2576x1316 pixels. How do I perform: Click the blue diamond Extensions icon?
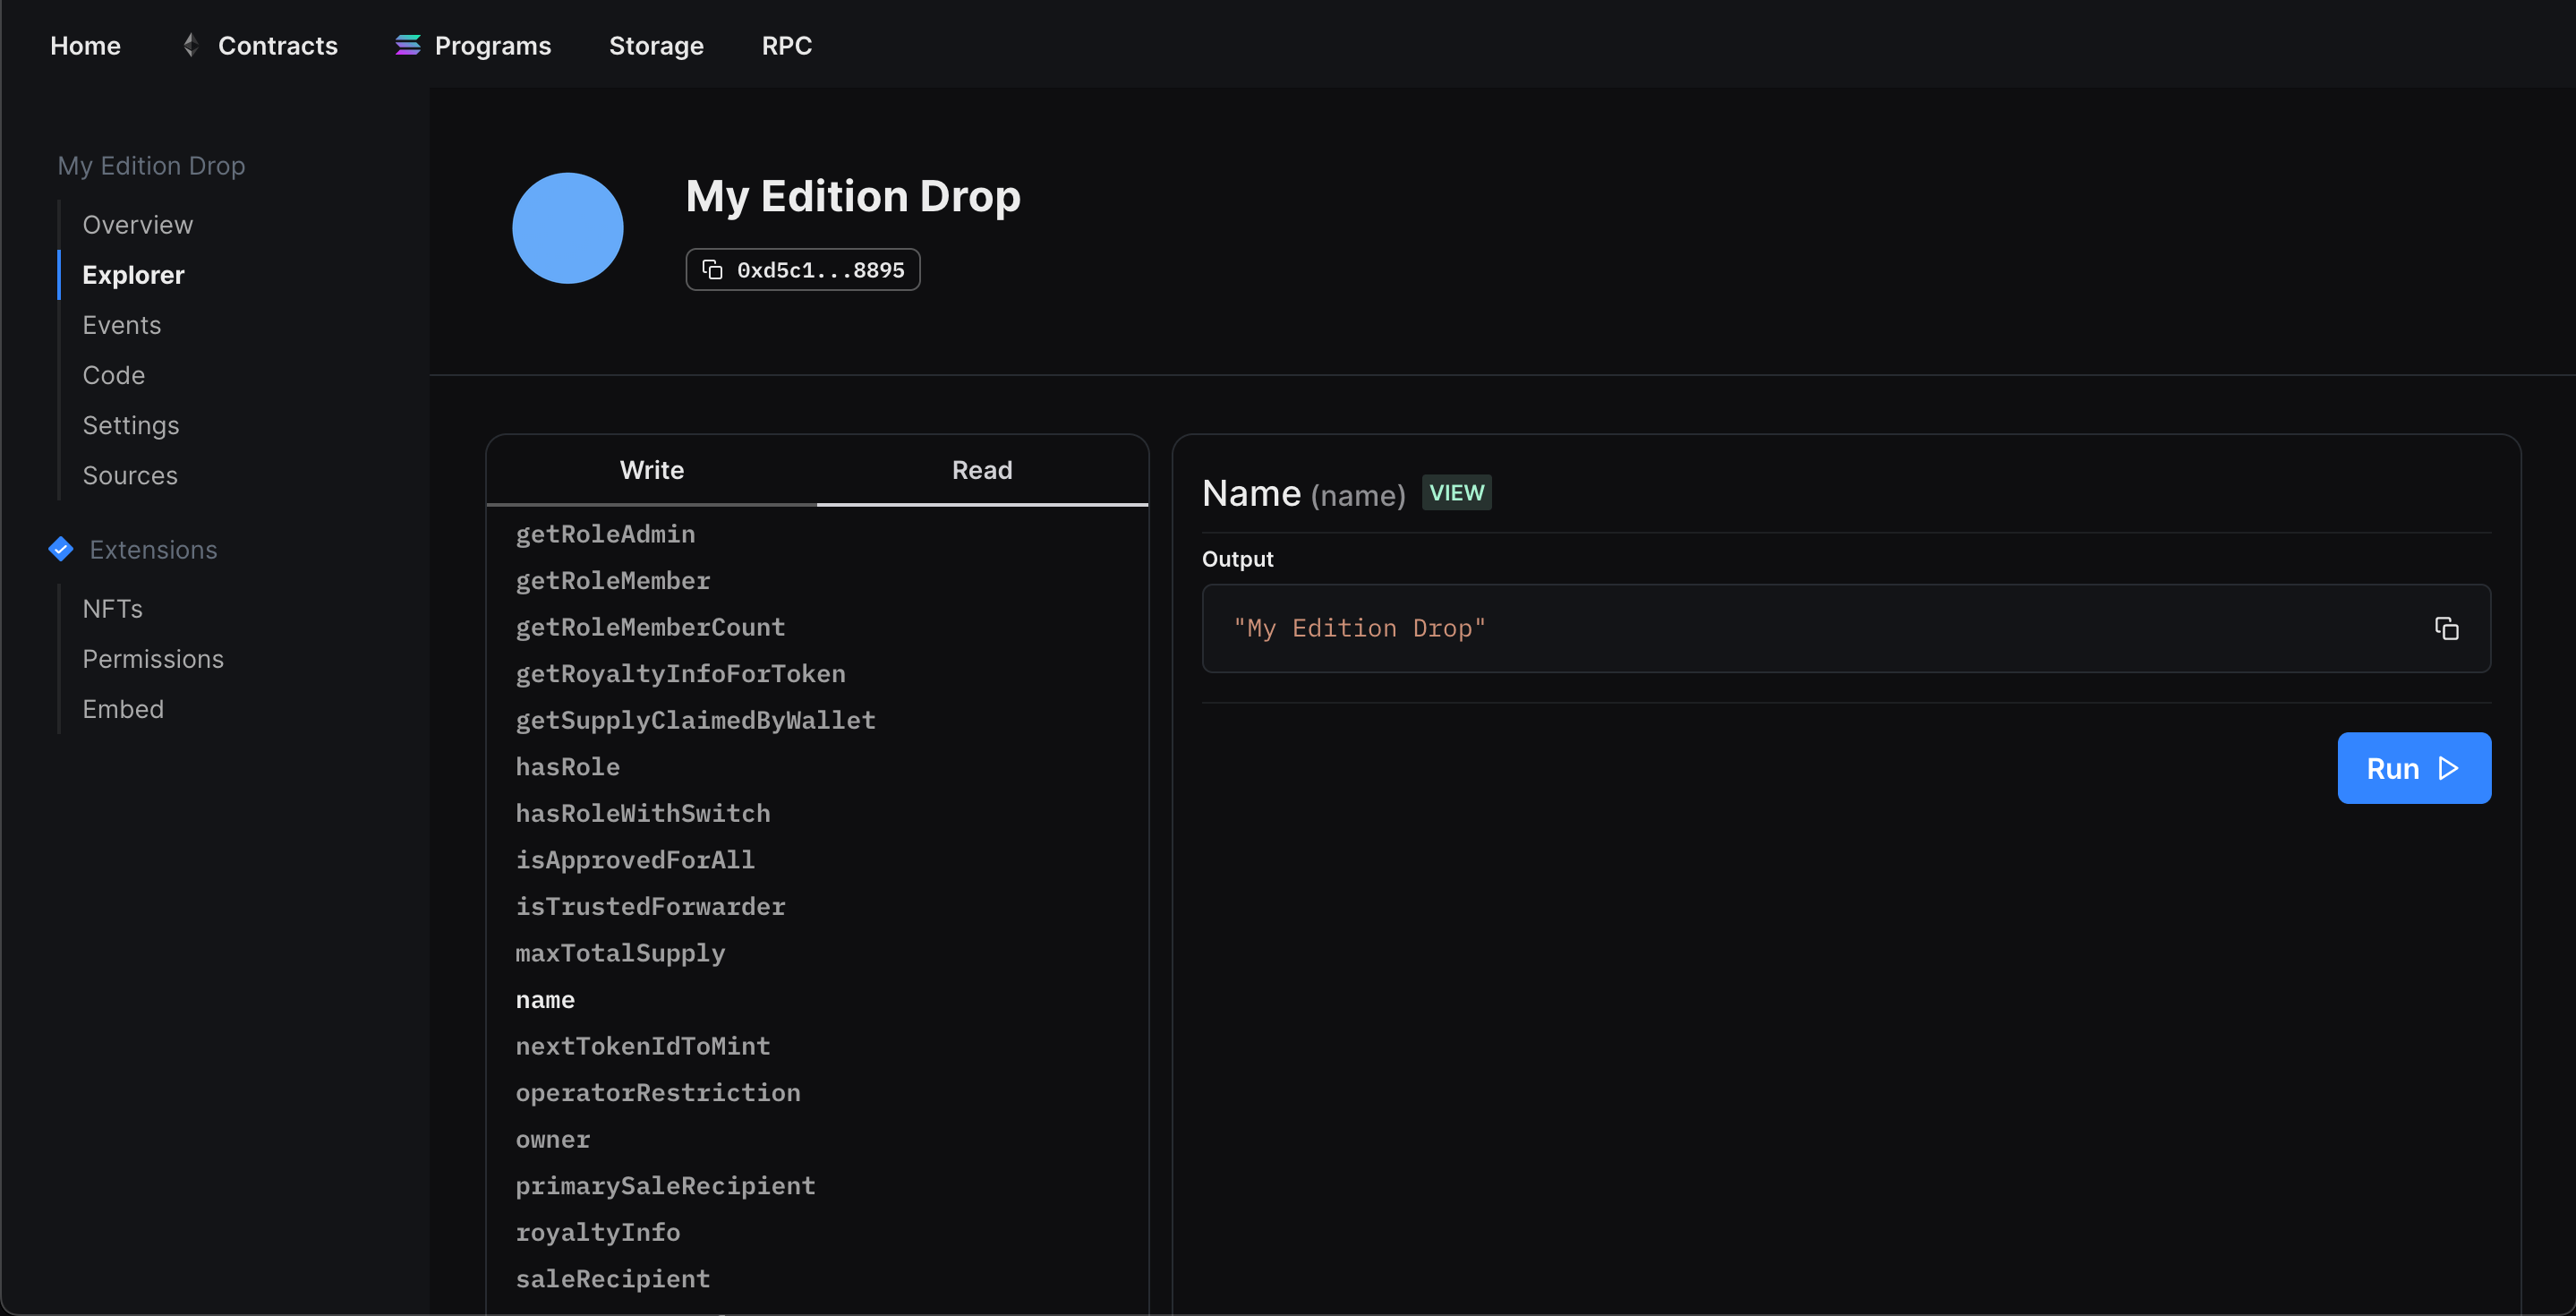point(60,549)
